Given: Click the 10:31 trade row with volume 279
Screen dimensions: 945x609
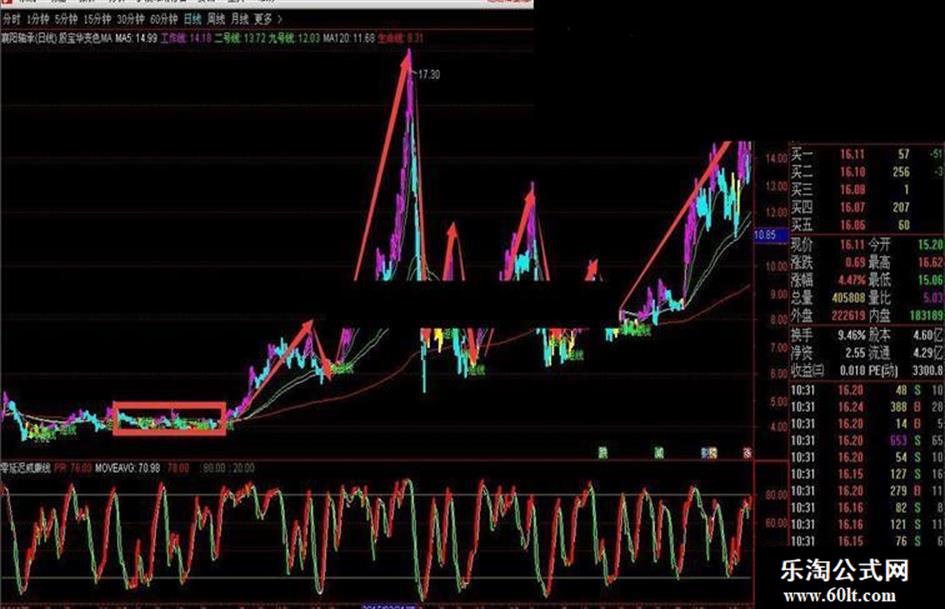Looking at the screenshot, I should 867,491.
